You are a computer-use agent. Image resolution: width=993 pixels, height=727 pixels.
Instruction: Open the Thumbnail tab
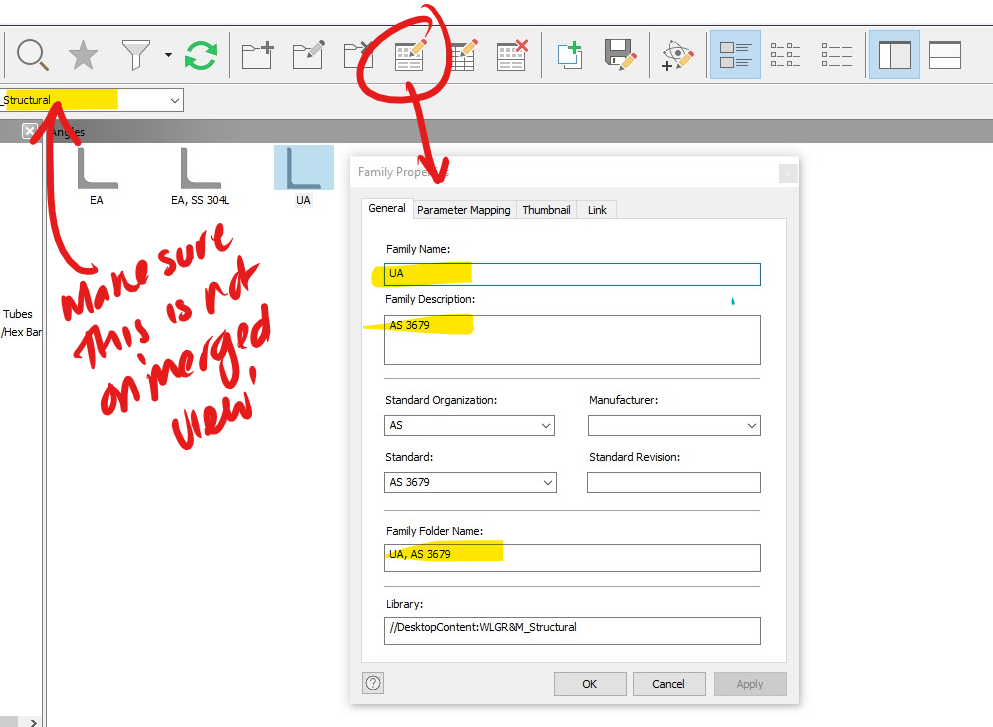(x=546, y=209)
